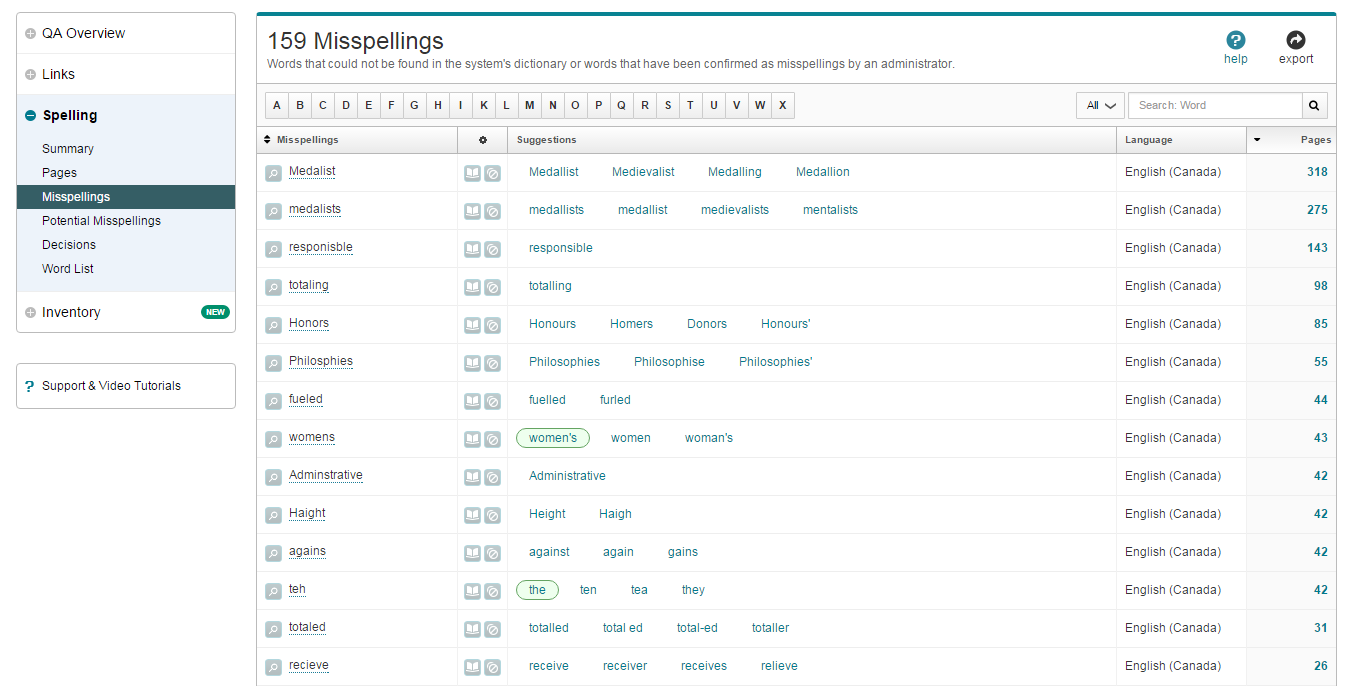This screenshot has height=686, width=1351.
Task: Click the export icon
Action: (1295, 40)
